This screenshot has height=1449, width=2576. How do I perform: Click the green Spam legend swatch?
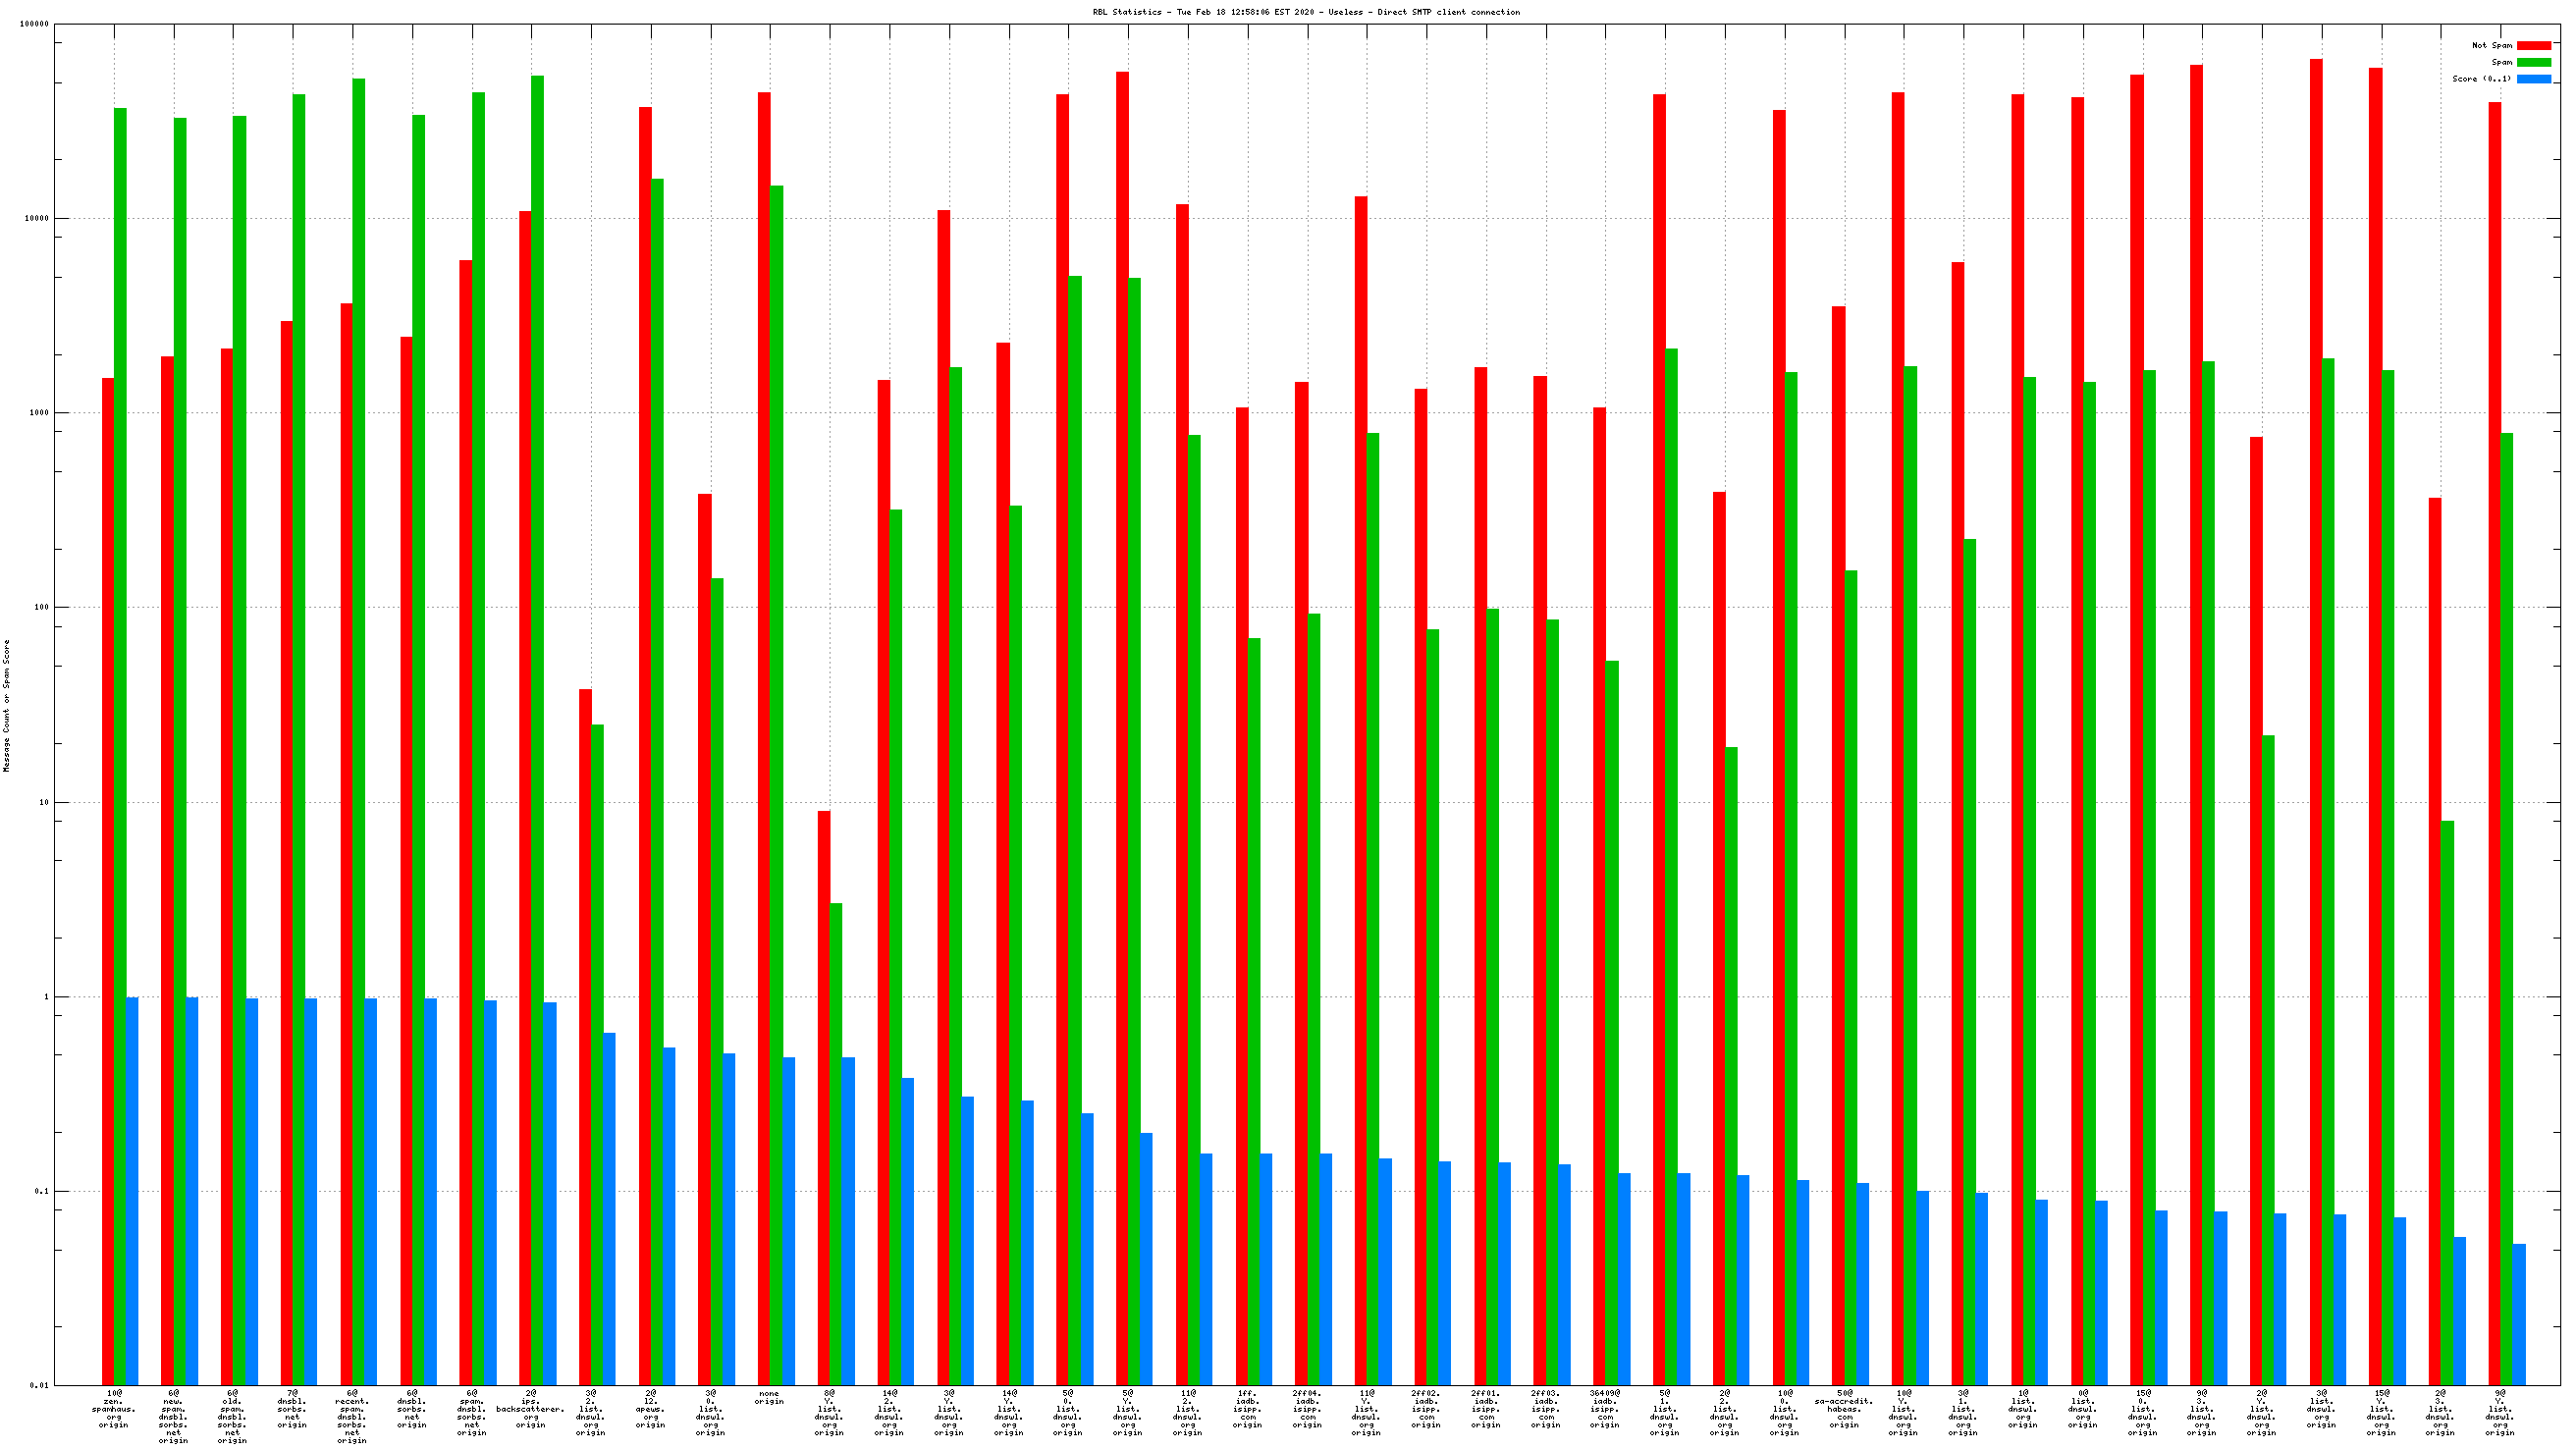click(x=2533, y=62)
